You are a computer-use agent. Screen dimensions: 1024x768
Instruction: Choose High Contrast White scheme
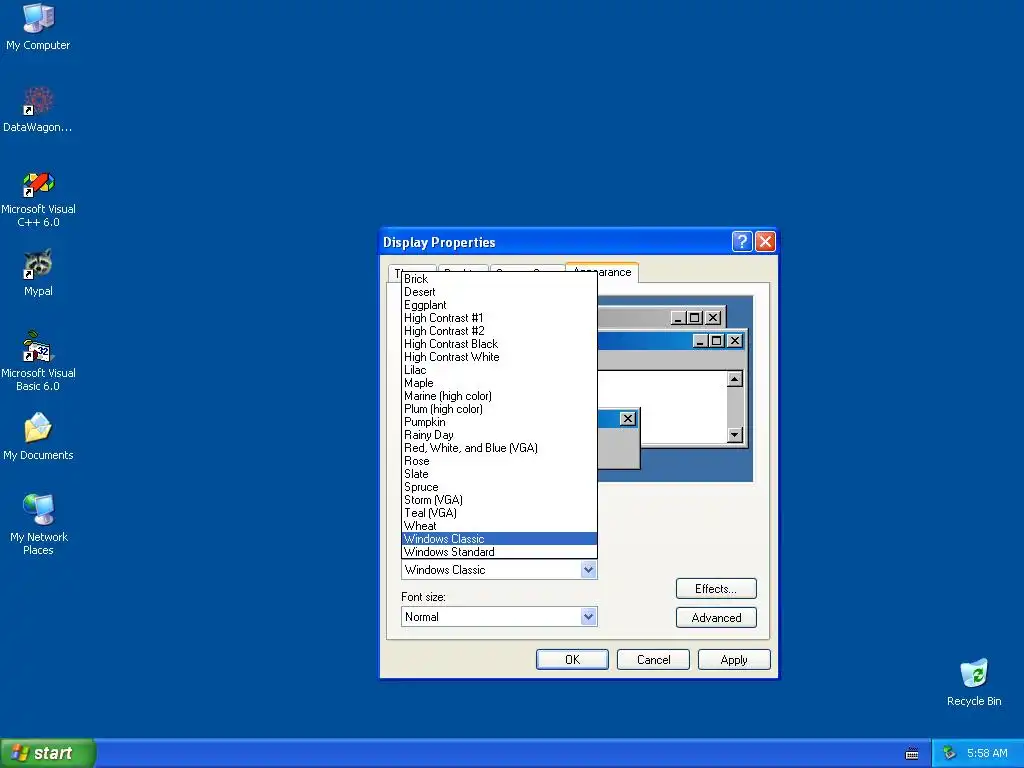[x=499, y=357]
